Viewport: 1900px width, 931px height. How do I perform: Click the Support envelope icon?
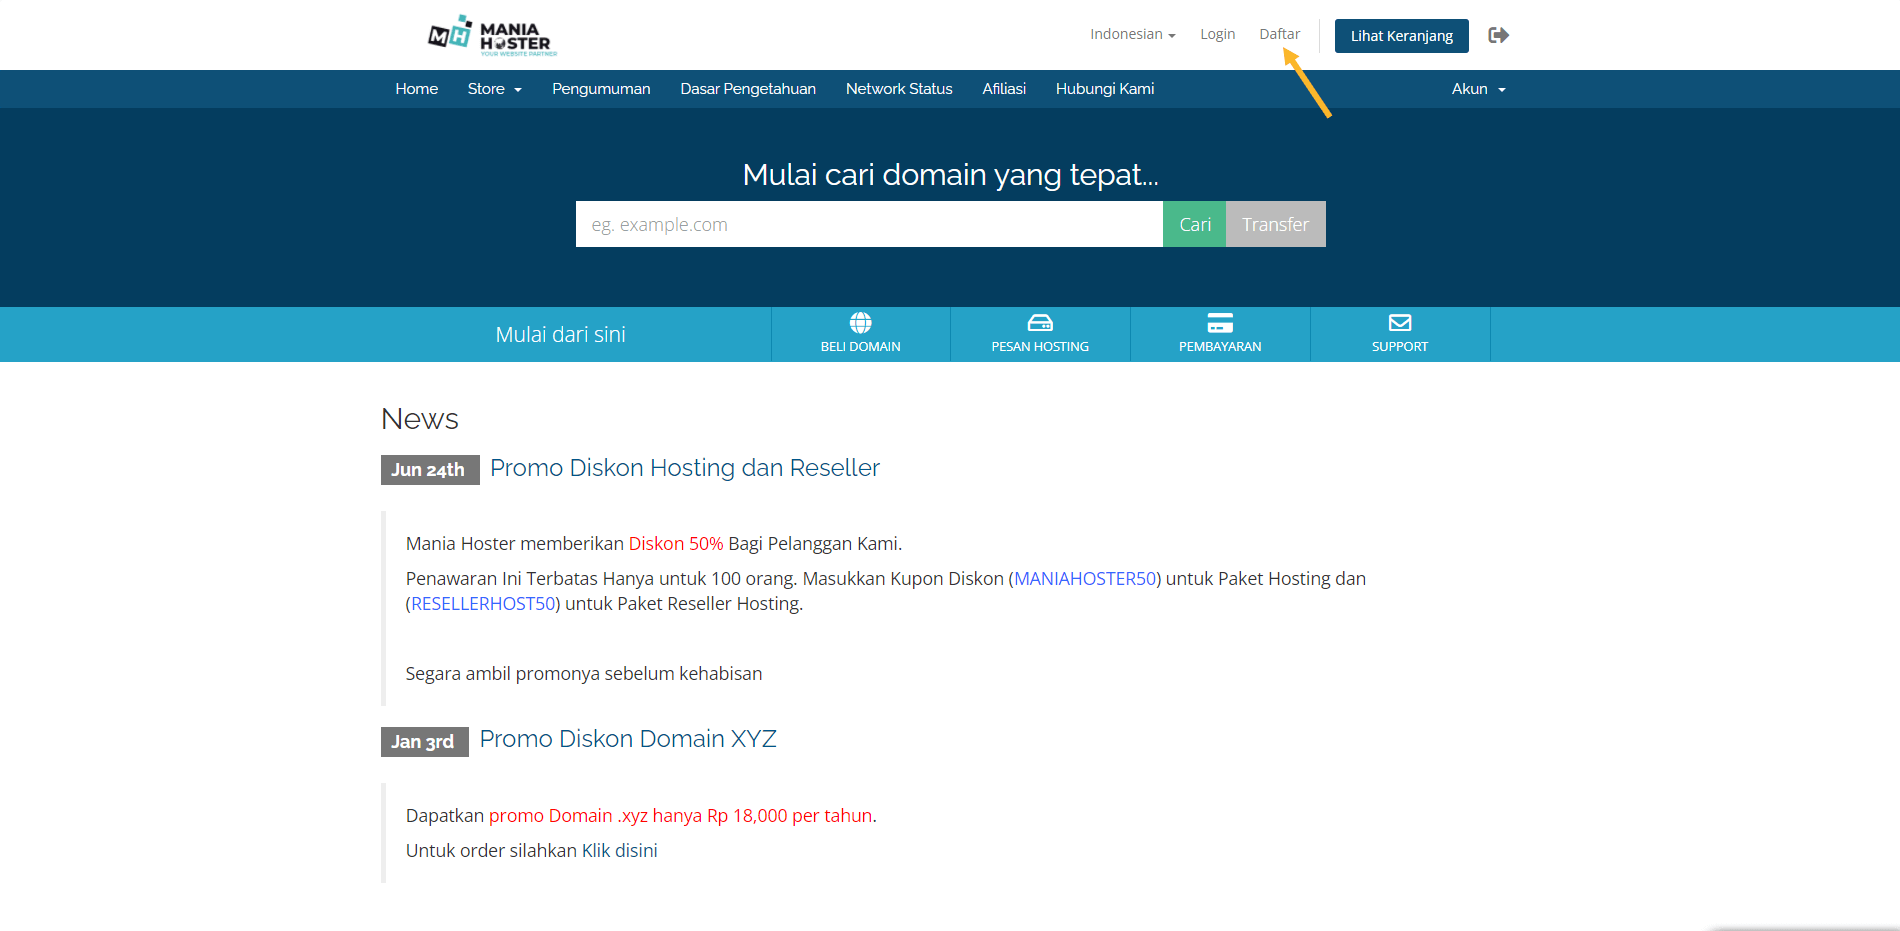point(1399,322)
